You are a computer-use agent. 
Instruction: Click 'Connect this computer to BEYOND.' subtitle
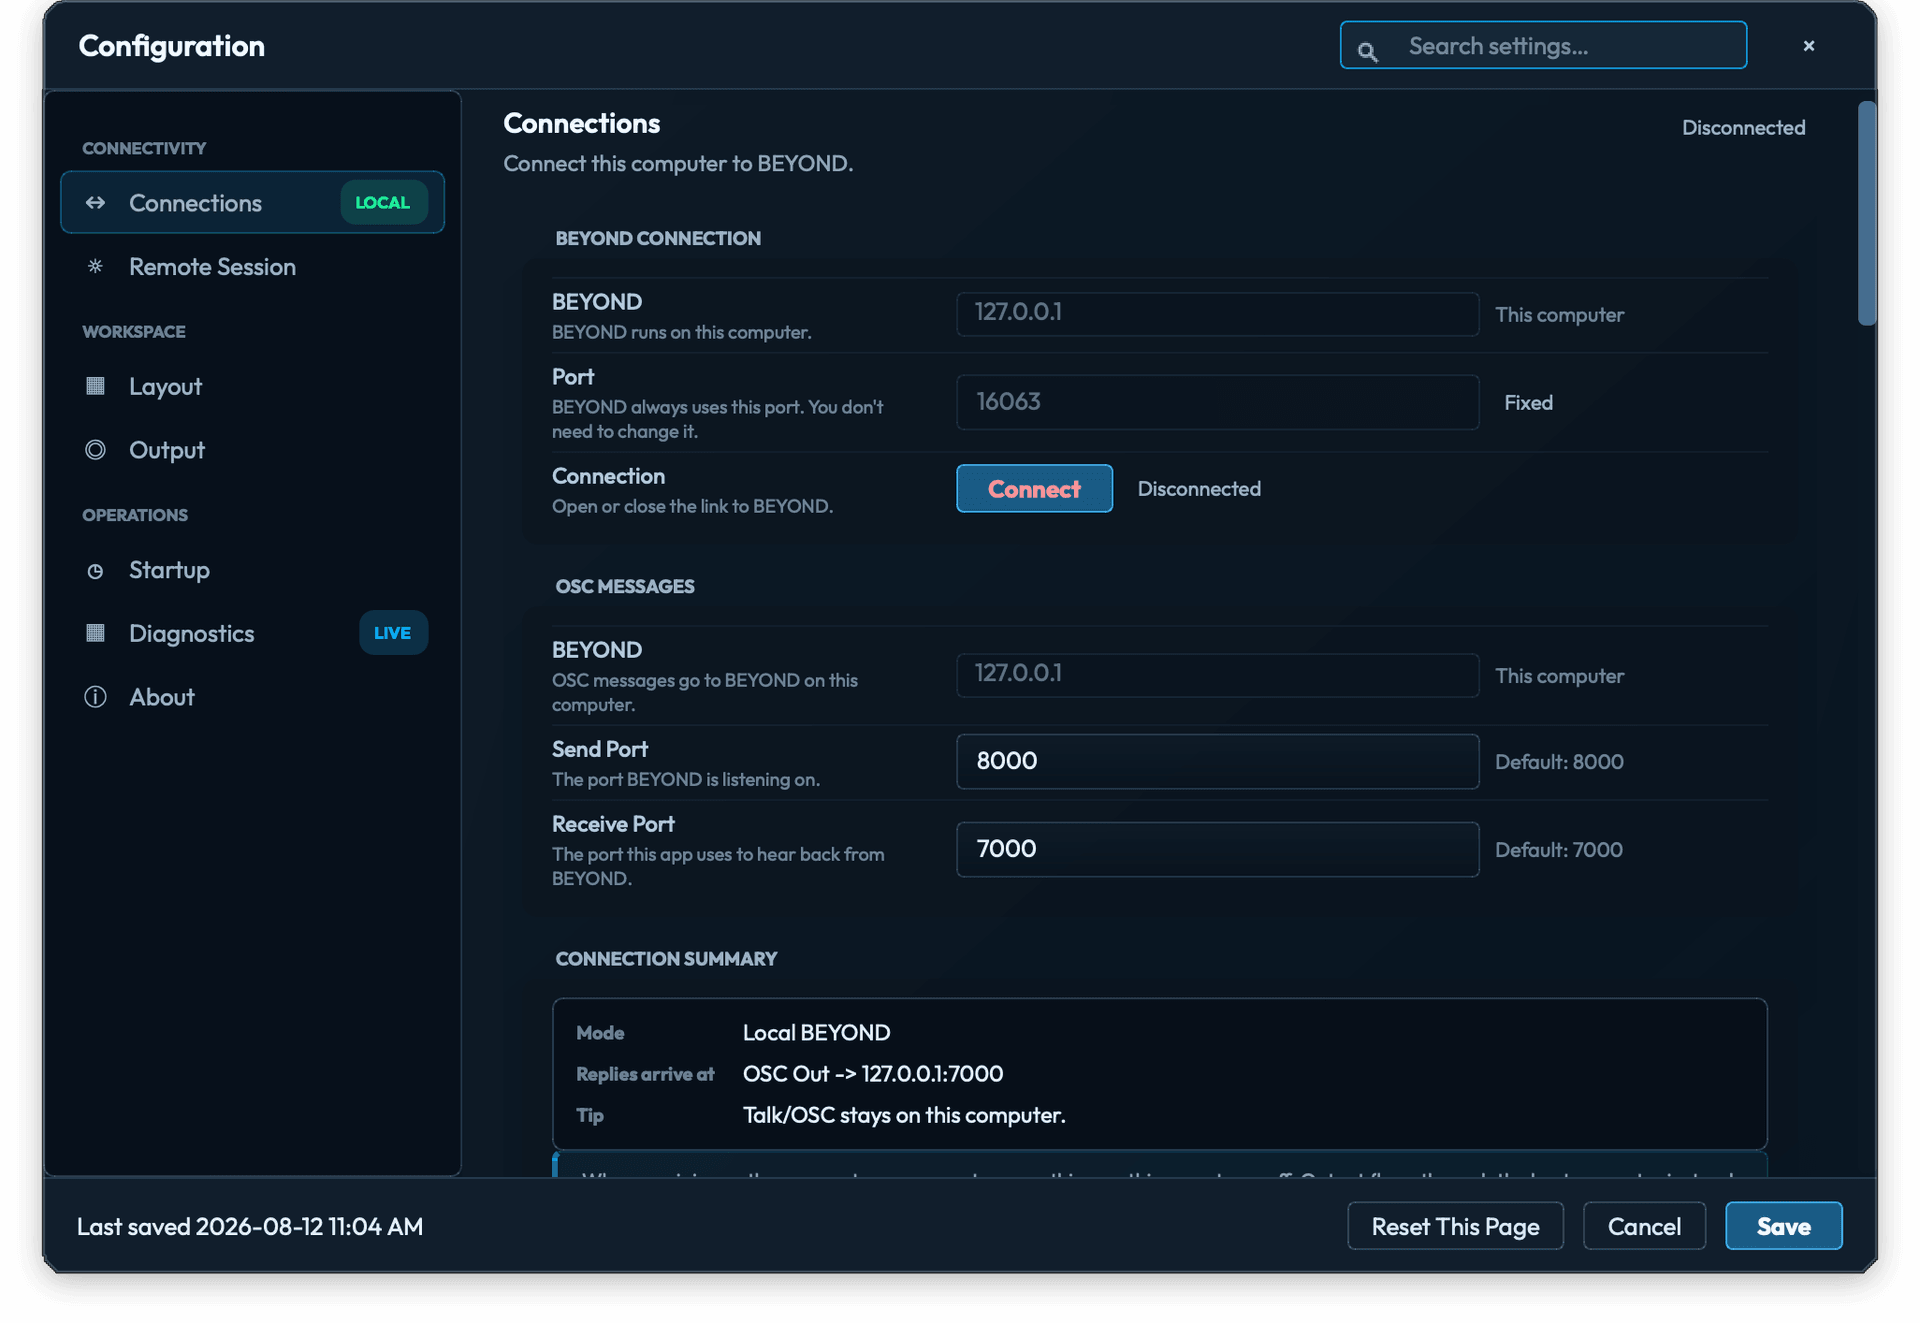[678, 163]
